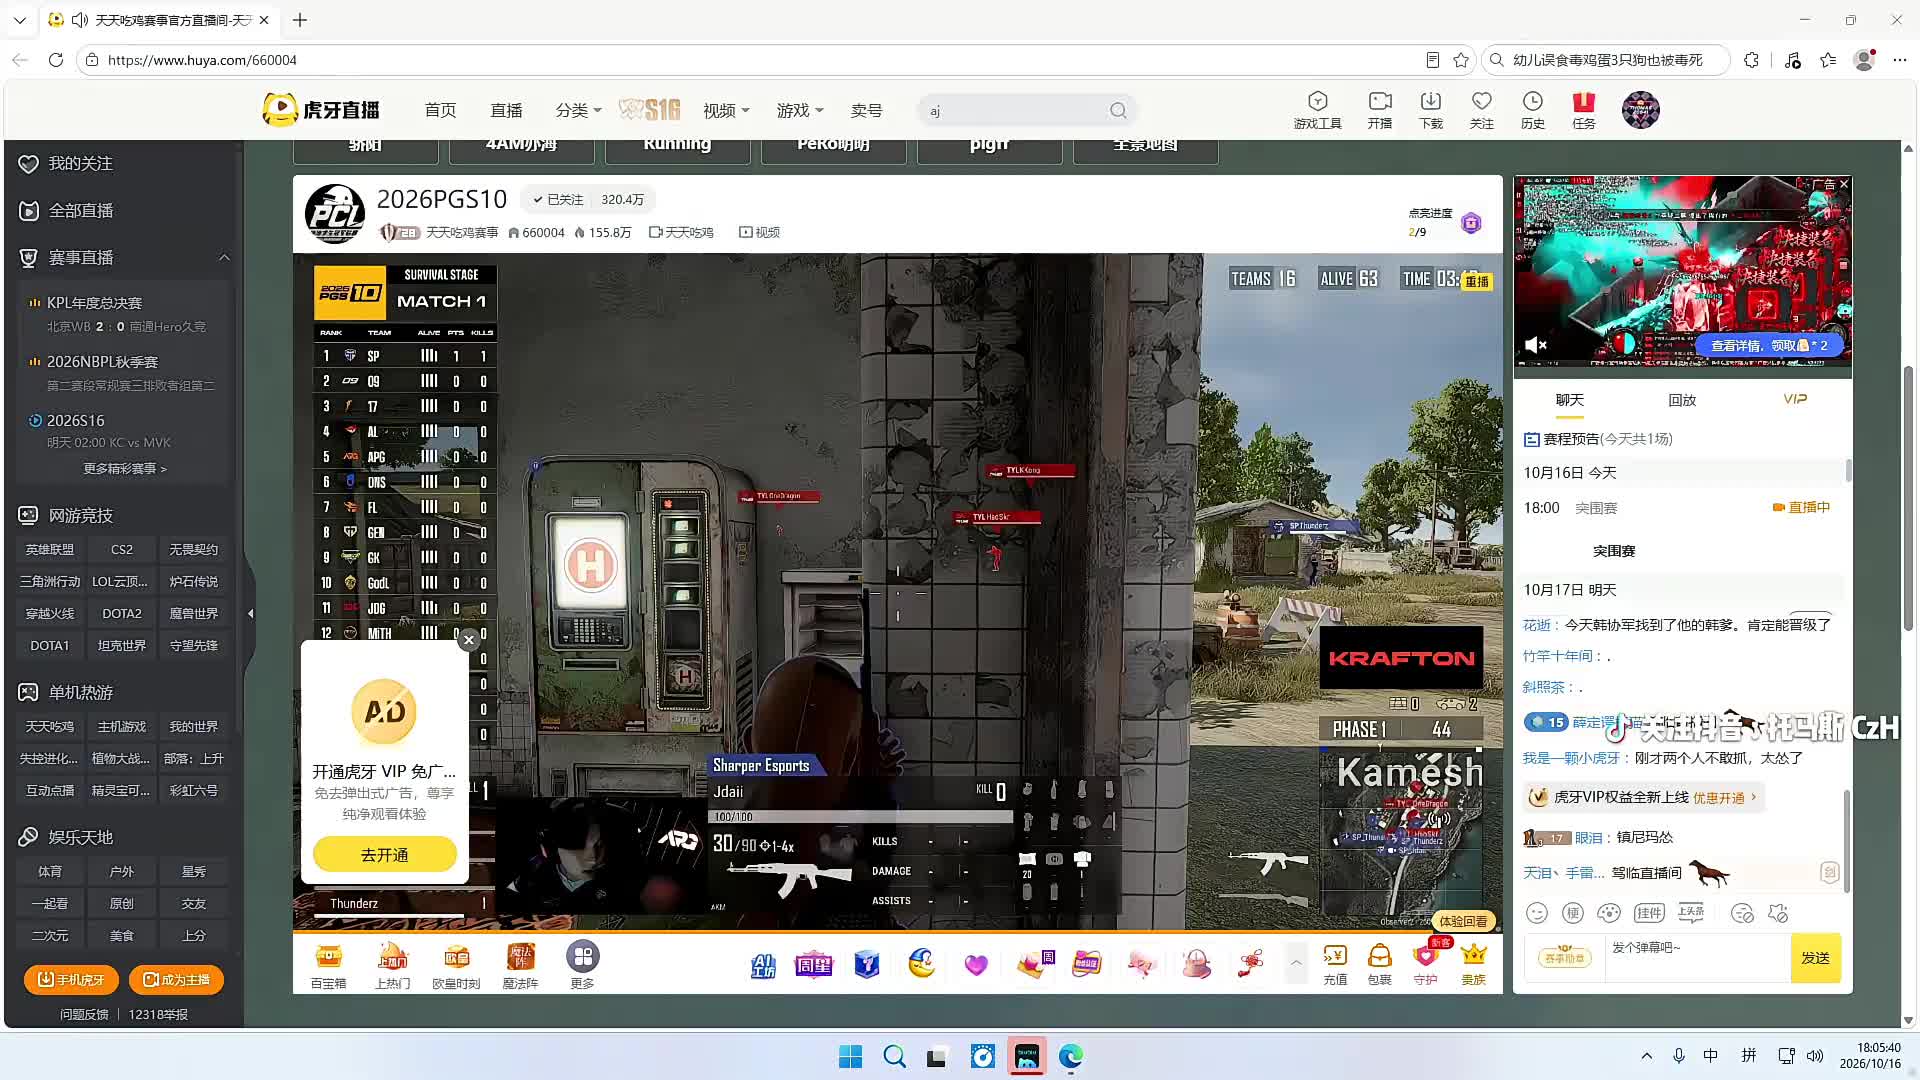Select the 聊天 tab
Screen dimensions: 1920x1080
pos(1570,400)
